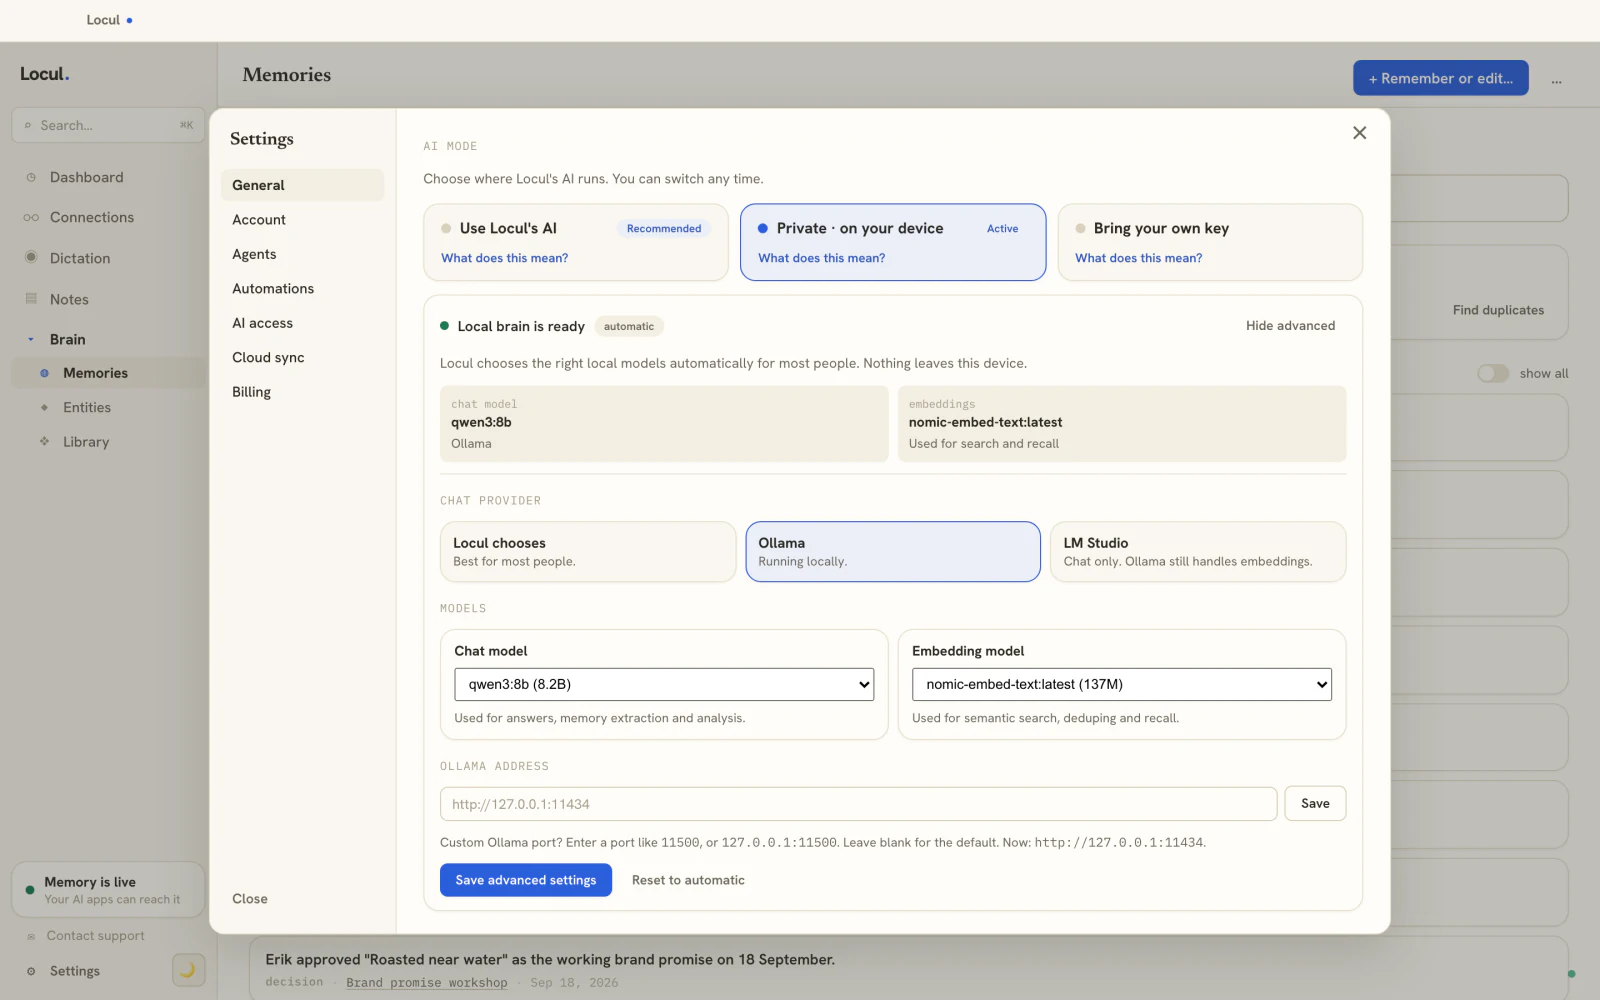This screenshot has height=1000, width=1600.
Task: Open the AI access settings tab
Action: click(x=263, y=323)
